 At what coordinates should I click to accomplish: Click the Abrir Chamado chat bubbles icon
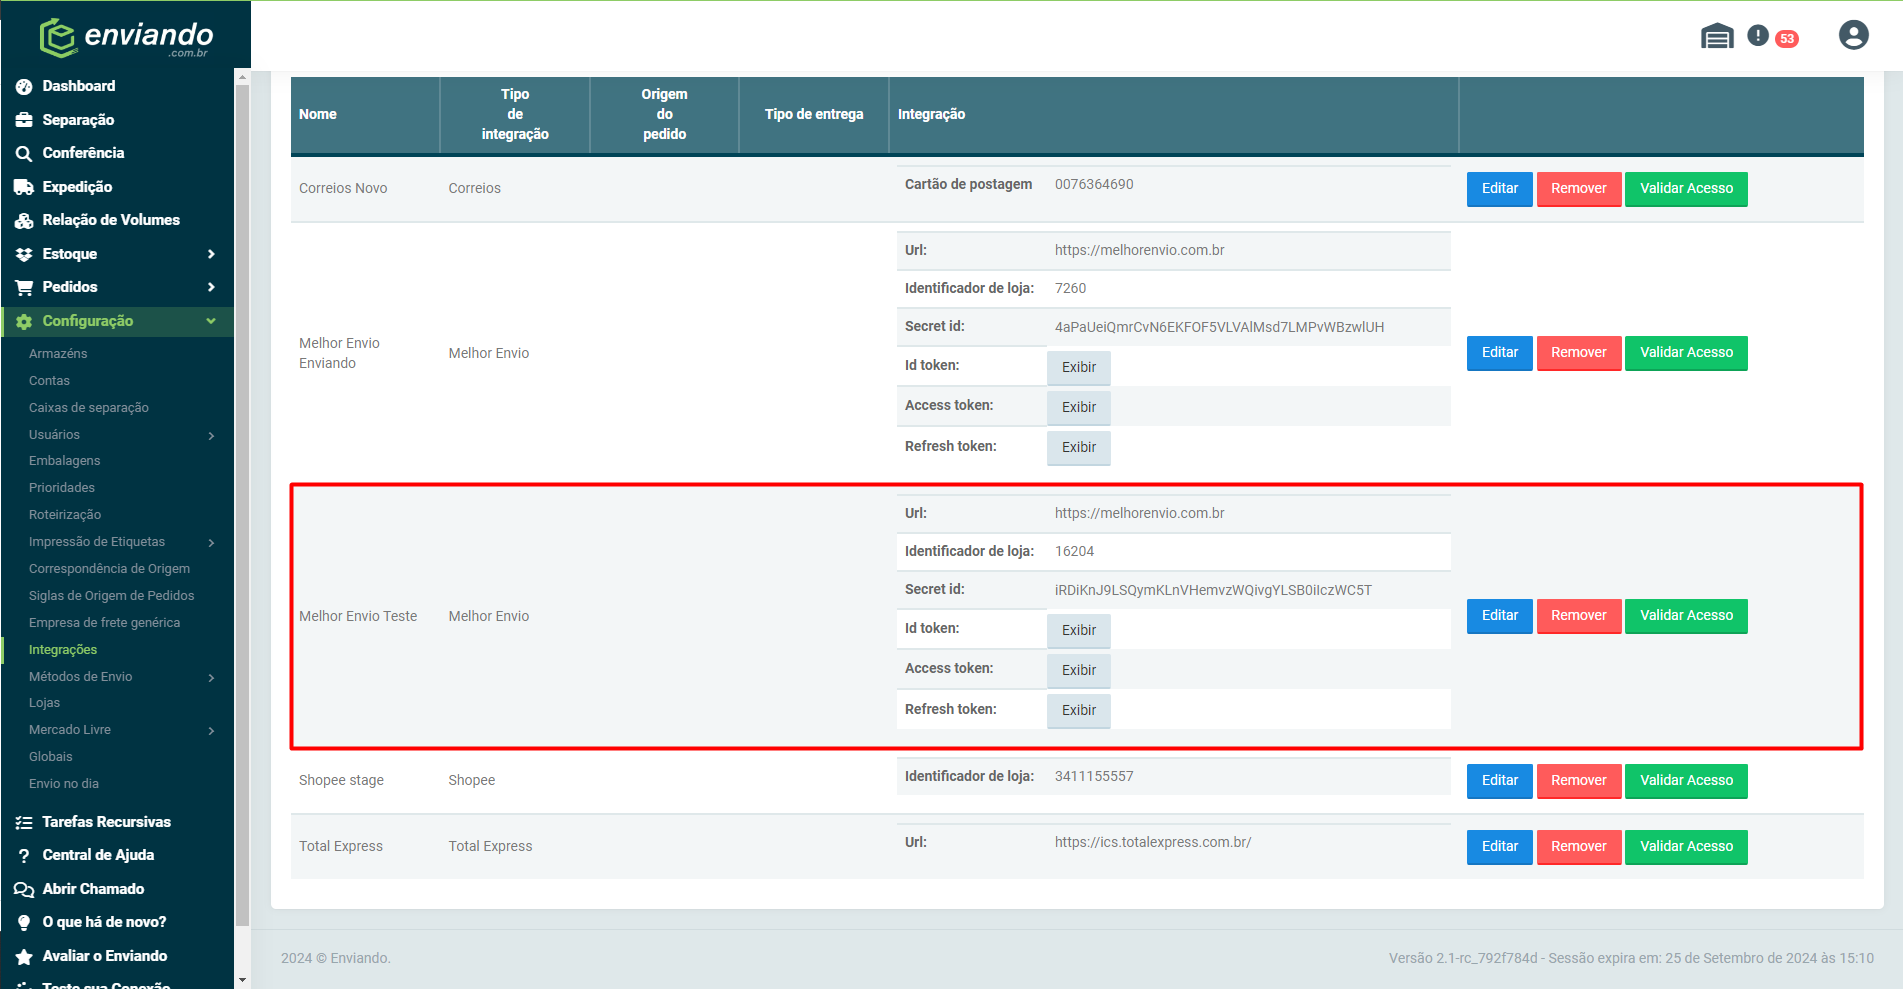[24, 890]
